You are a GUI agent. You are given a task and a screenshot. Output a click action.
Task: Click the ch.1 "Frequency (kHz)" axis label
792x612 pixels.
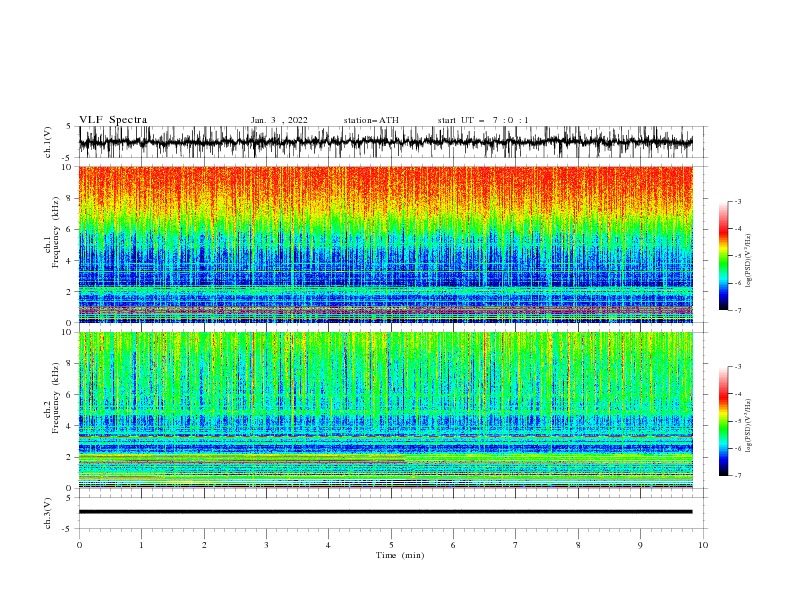click(x=56, y=233)
